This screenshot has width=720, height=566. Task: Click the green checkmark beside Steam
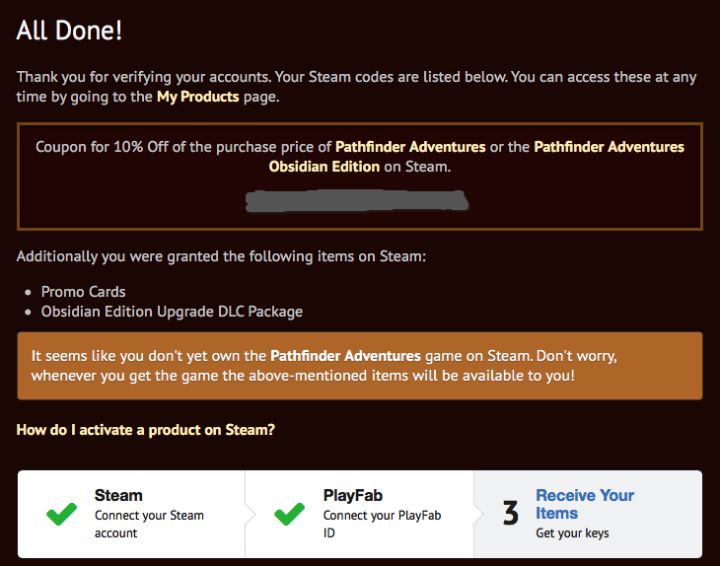tap(61, 514)
